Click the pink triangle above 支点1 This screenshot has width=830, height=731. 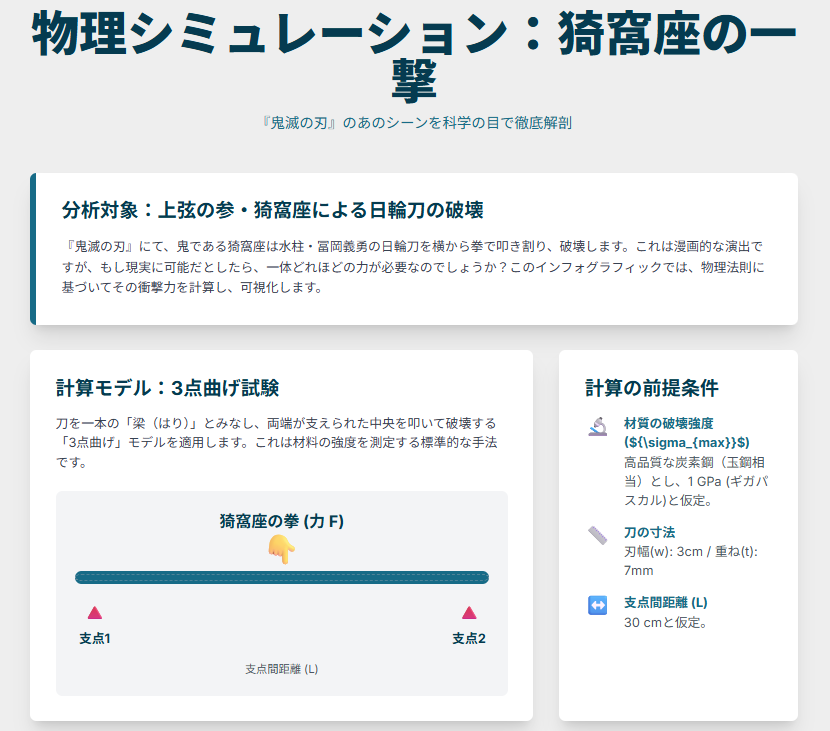[95, 612]
